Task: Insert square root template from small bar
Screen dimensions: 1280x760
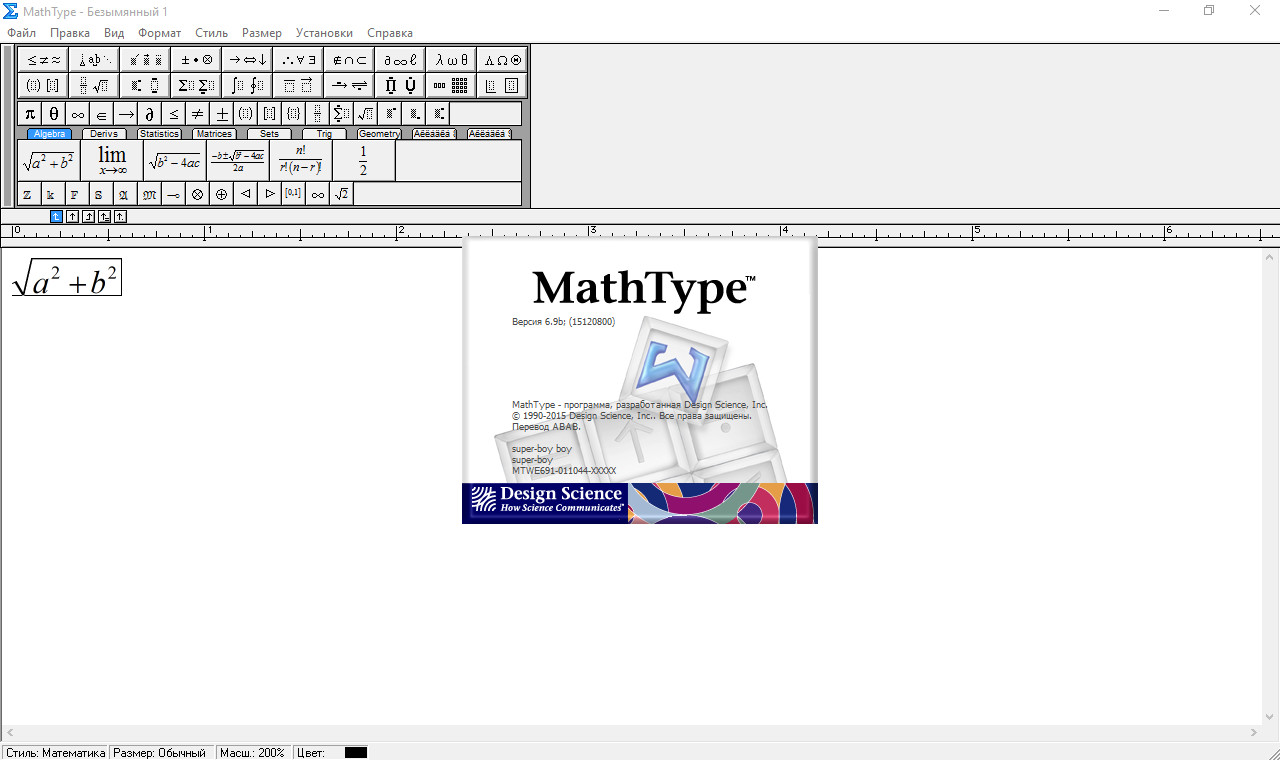Action: click(366, 114)
